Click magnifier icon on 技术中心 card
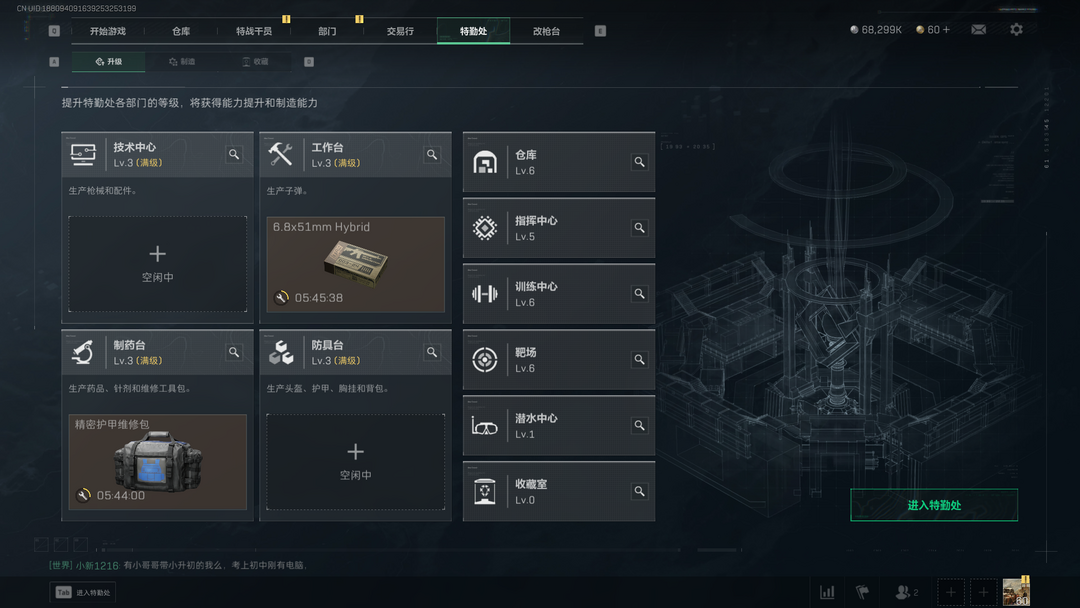The height and width of the screenshot is (608, 1080). [234, 154]
